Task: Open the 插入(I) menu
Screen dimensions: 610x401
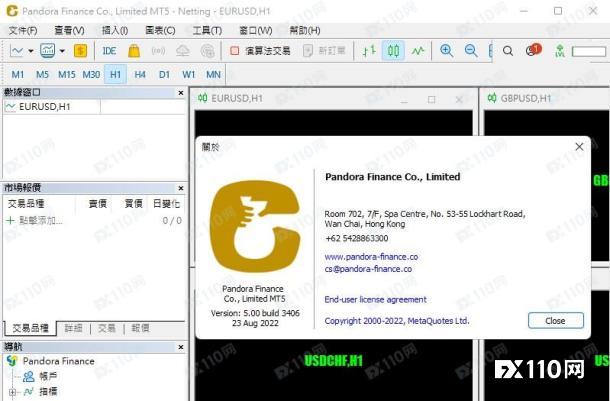Action: (x=115, y=30)
